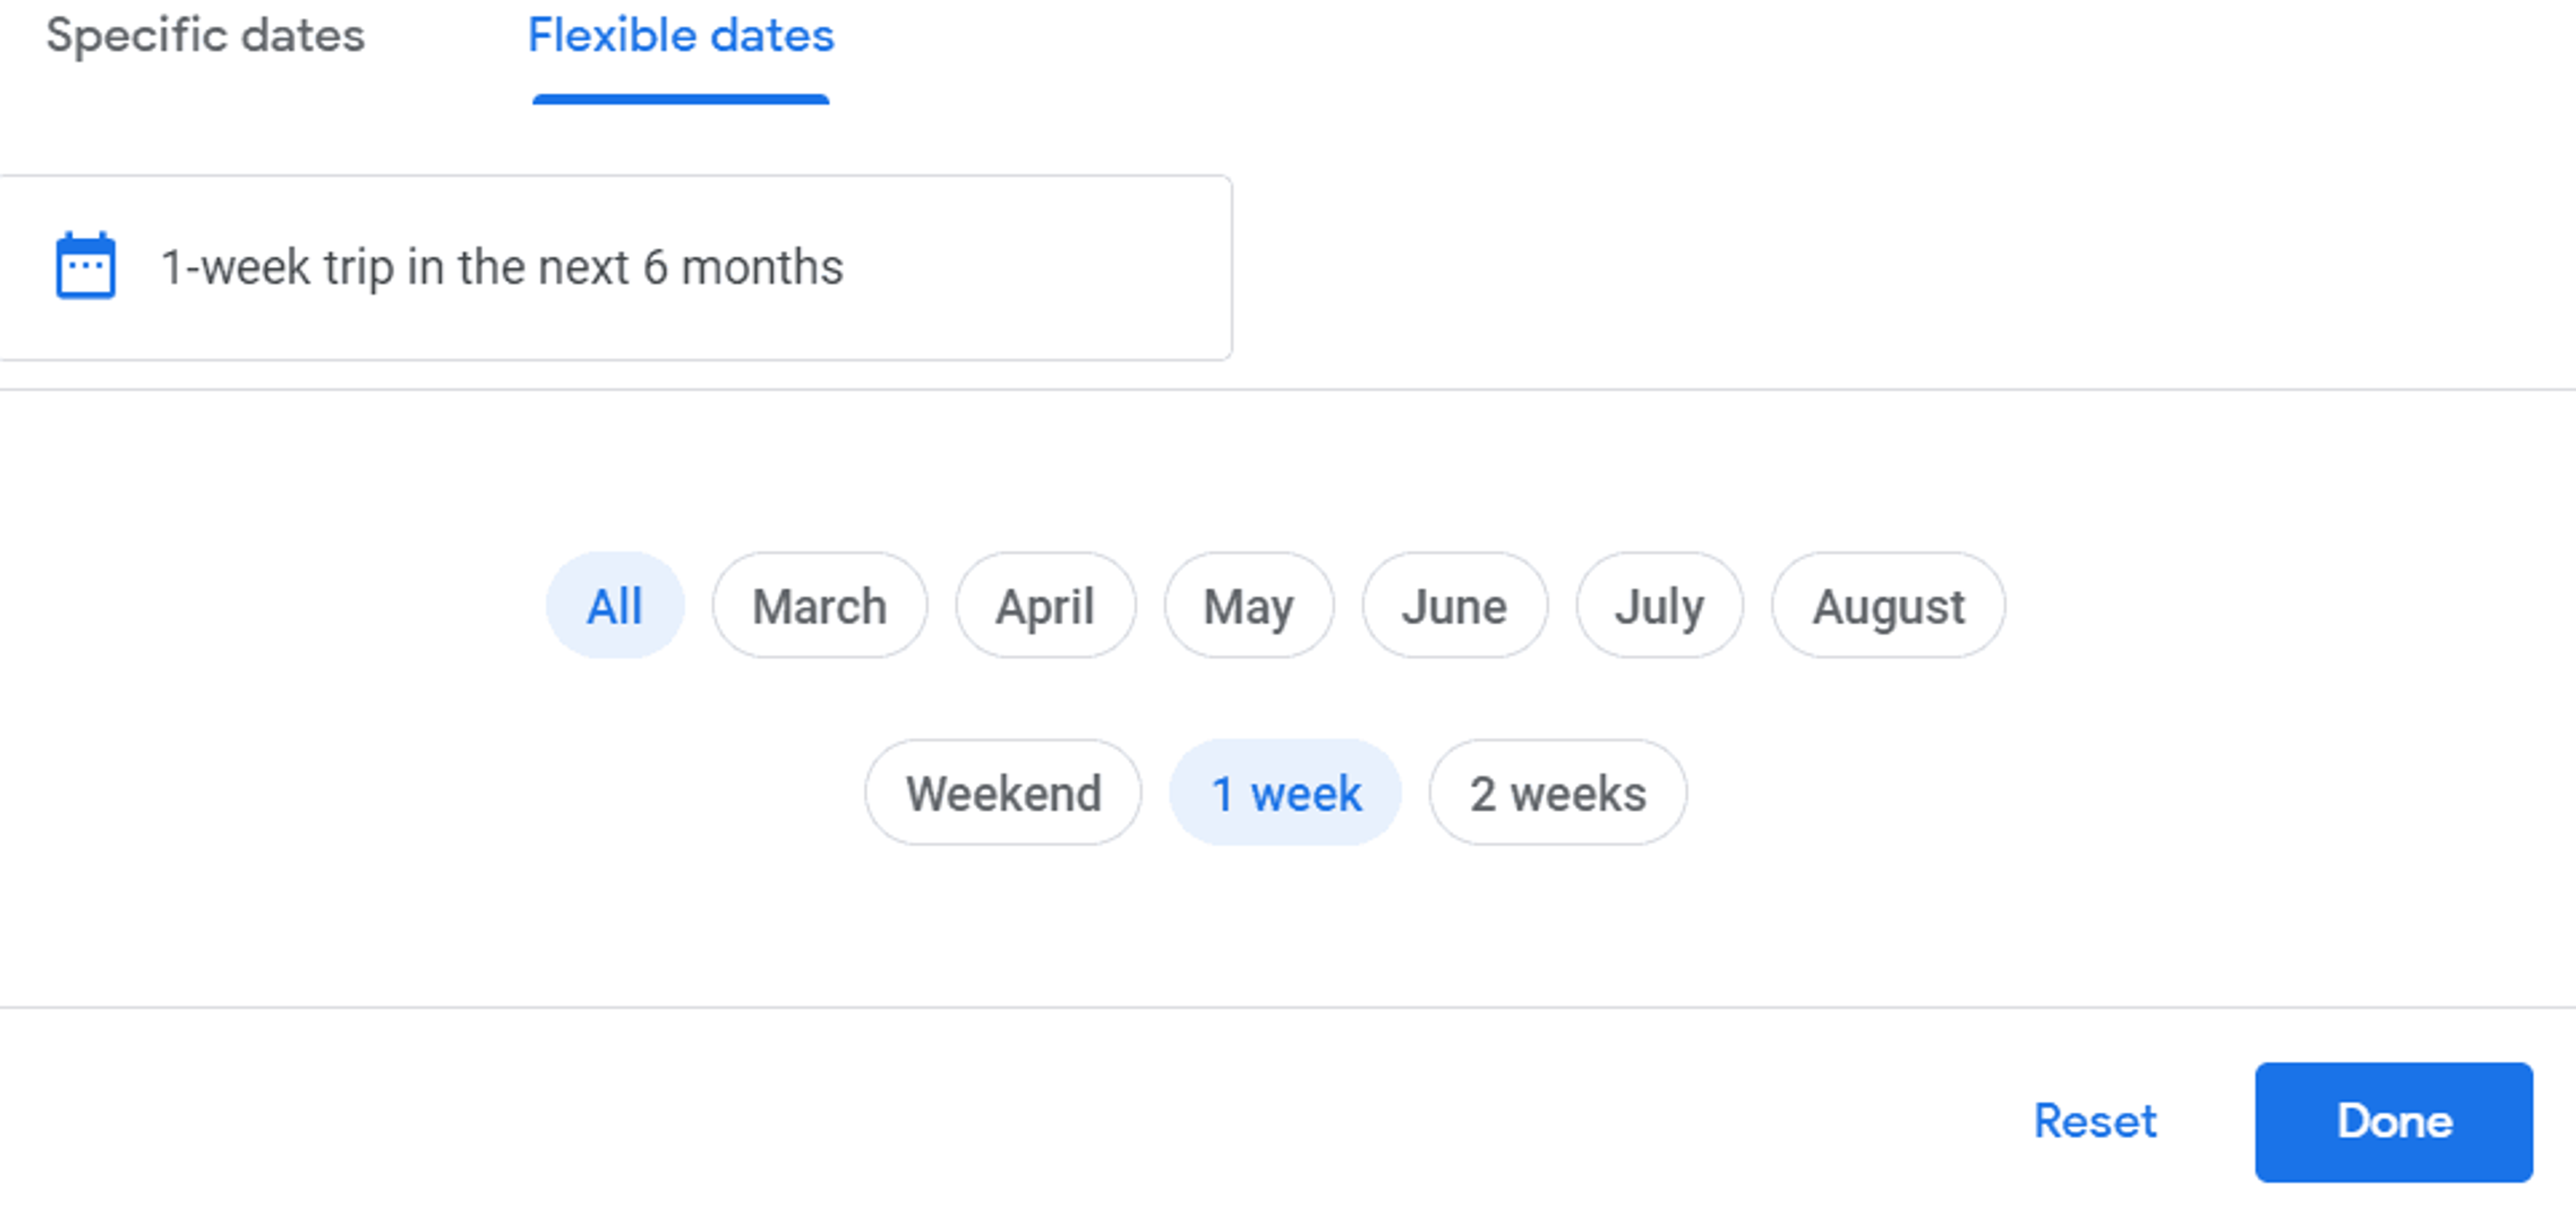The image size is (2576, 1217).
Task: Switch to the Specific dates tab
Action: [205, 36]
